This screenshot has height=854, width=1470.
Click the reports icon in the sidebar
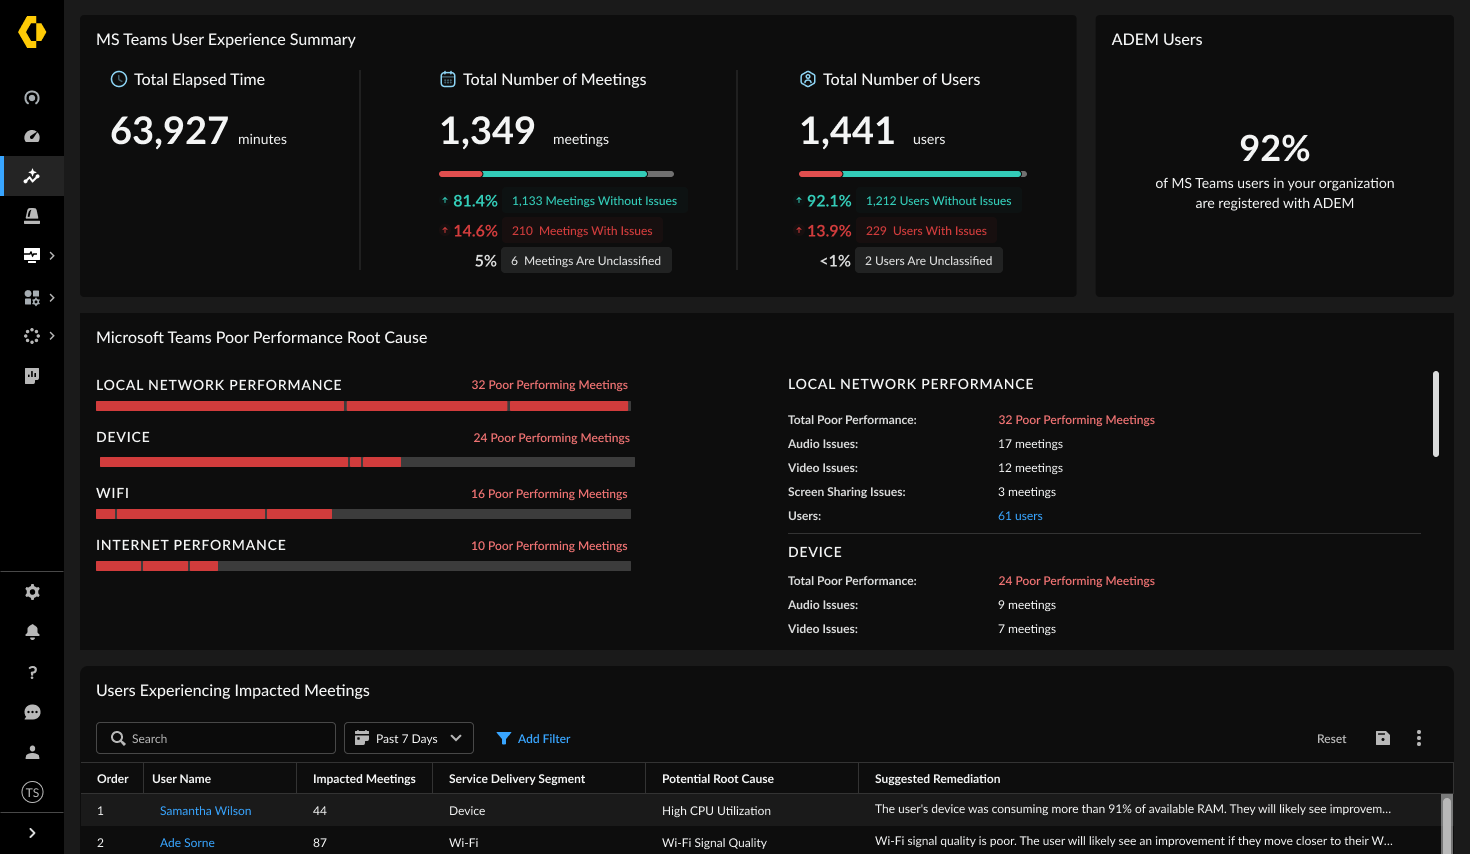(x=32, y=375)
